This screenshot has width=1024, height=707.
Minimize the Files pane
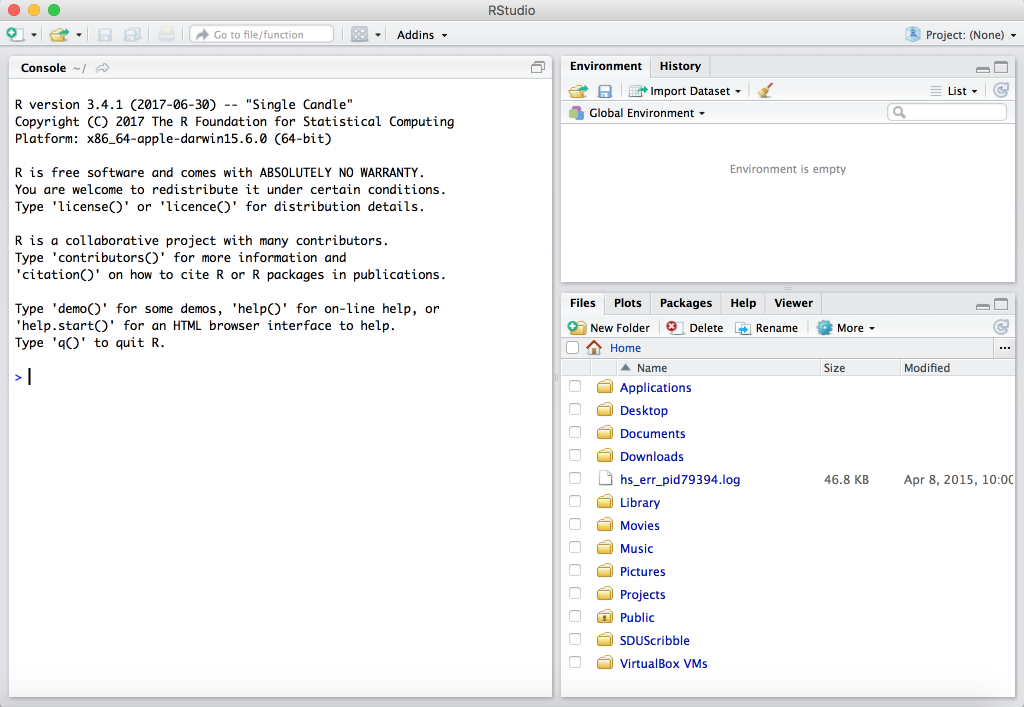[x=982, y=305]
